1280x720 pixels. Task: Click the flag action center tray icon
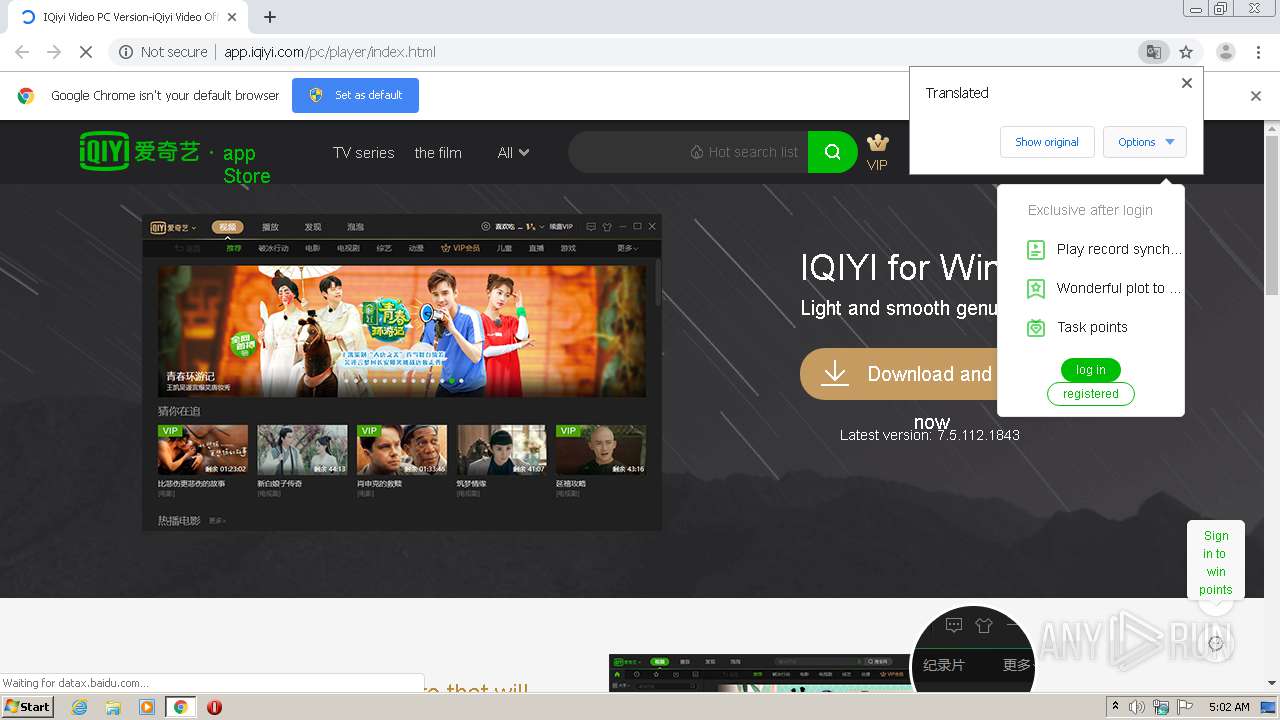click(1185, 707)
